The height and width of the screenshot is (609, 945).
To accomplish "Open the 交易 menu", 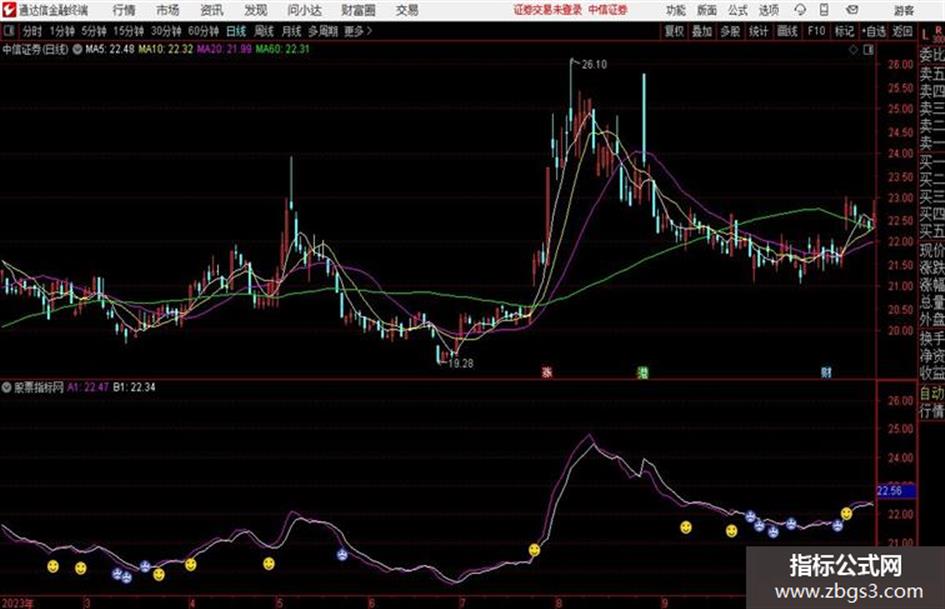I will pyautogui.click(x=407, y=10).
